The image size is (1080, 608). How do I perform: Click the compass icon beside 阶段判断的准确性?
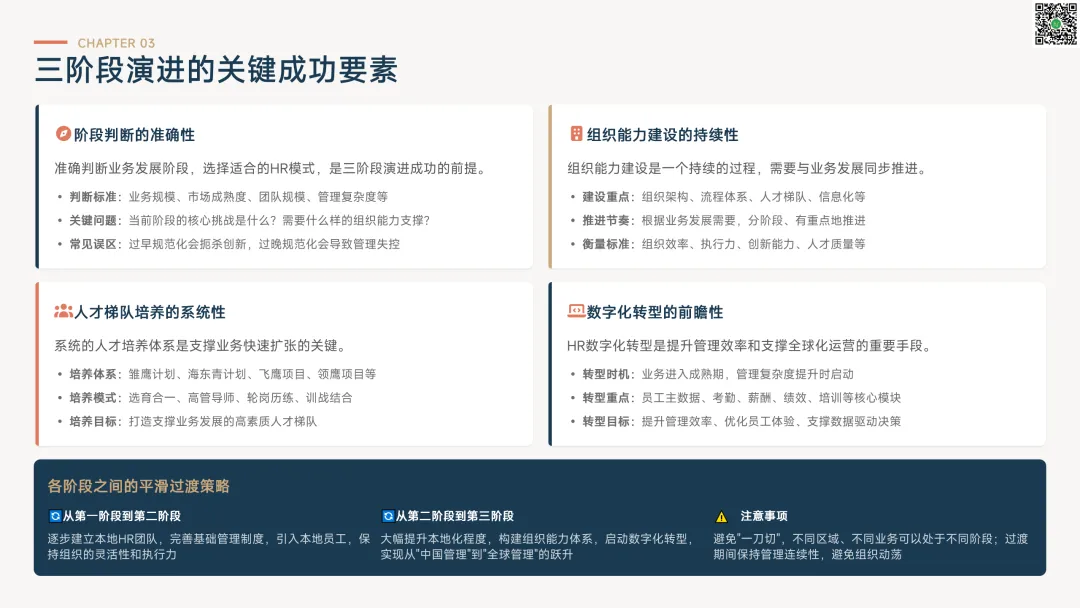click(x=63, y=134)
